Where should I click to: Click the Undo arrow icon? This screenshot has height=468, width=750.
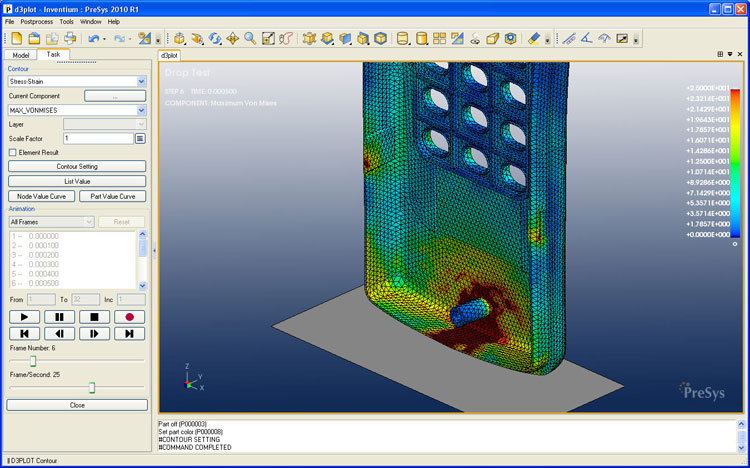click(92, 38)
